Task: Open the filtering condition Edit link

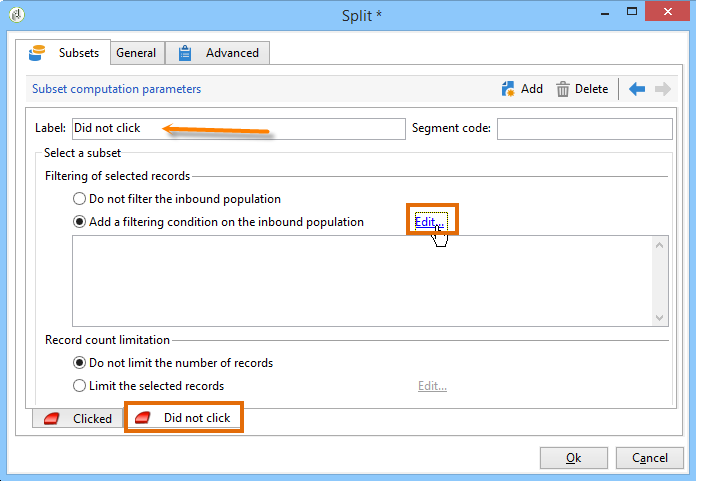Action: coord(431,221)
